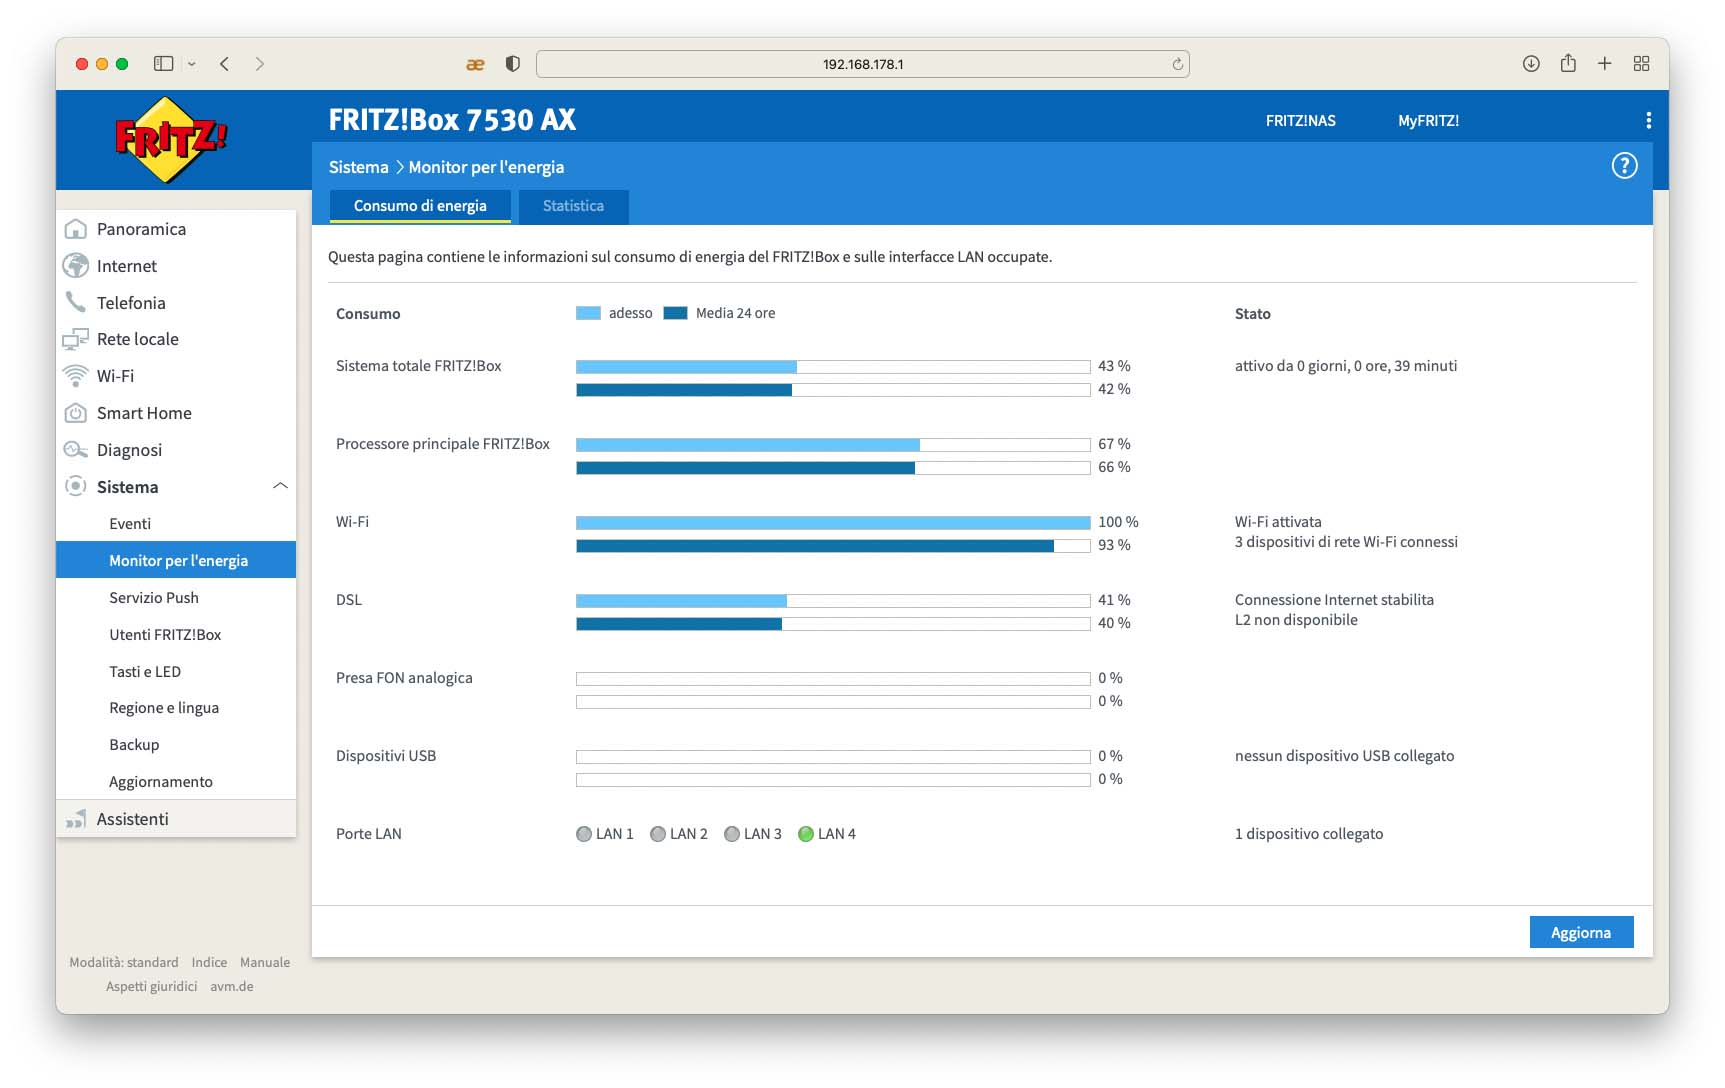The width and height of the screenshot is (1725, 1088).
Task: Click the Sistema totale adesso 43 % bar
Action: click(x=833, y=367)
